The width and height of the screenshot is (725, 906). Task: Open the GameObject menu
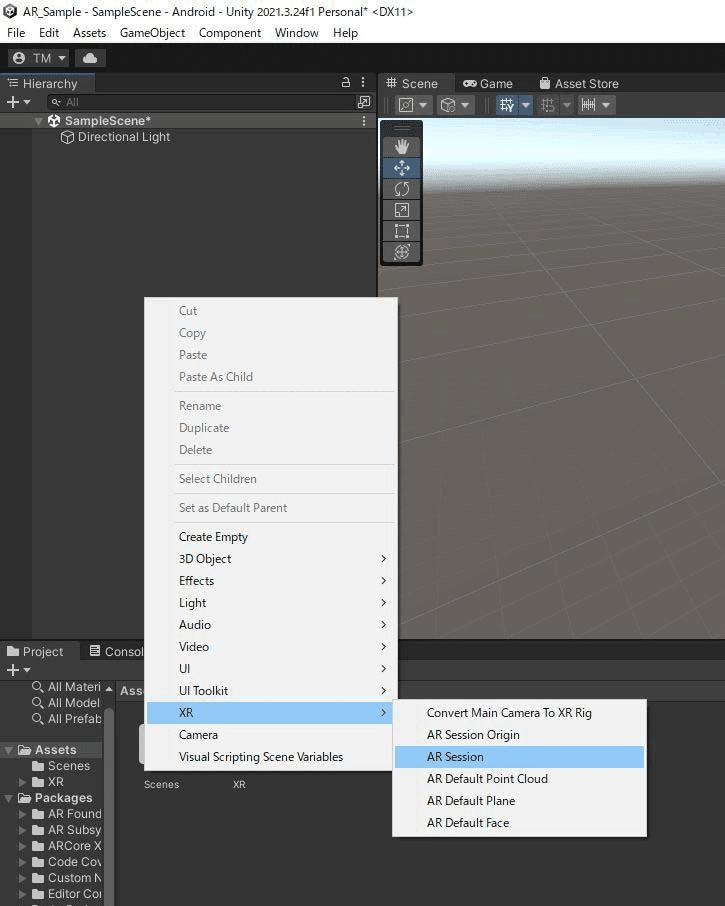(x=153, y=33)
